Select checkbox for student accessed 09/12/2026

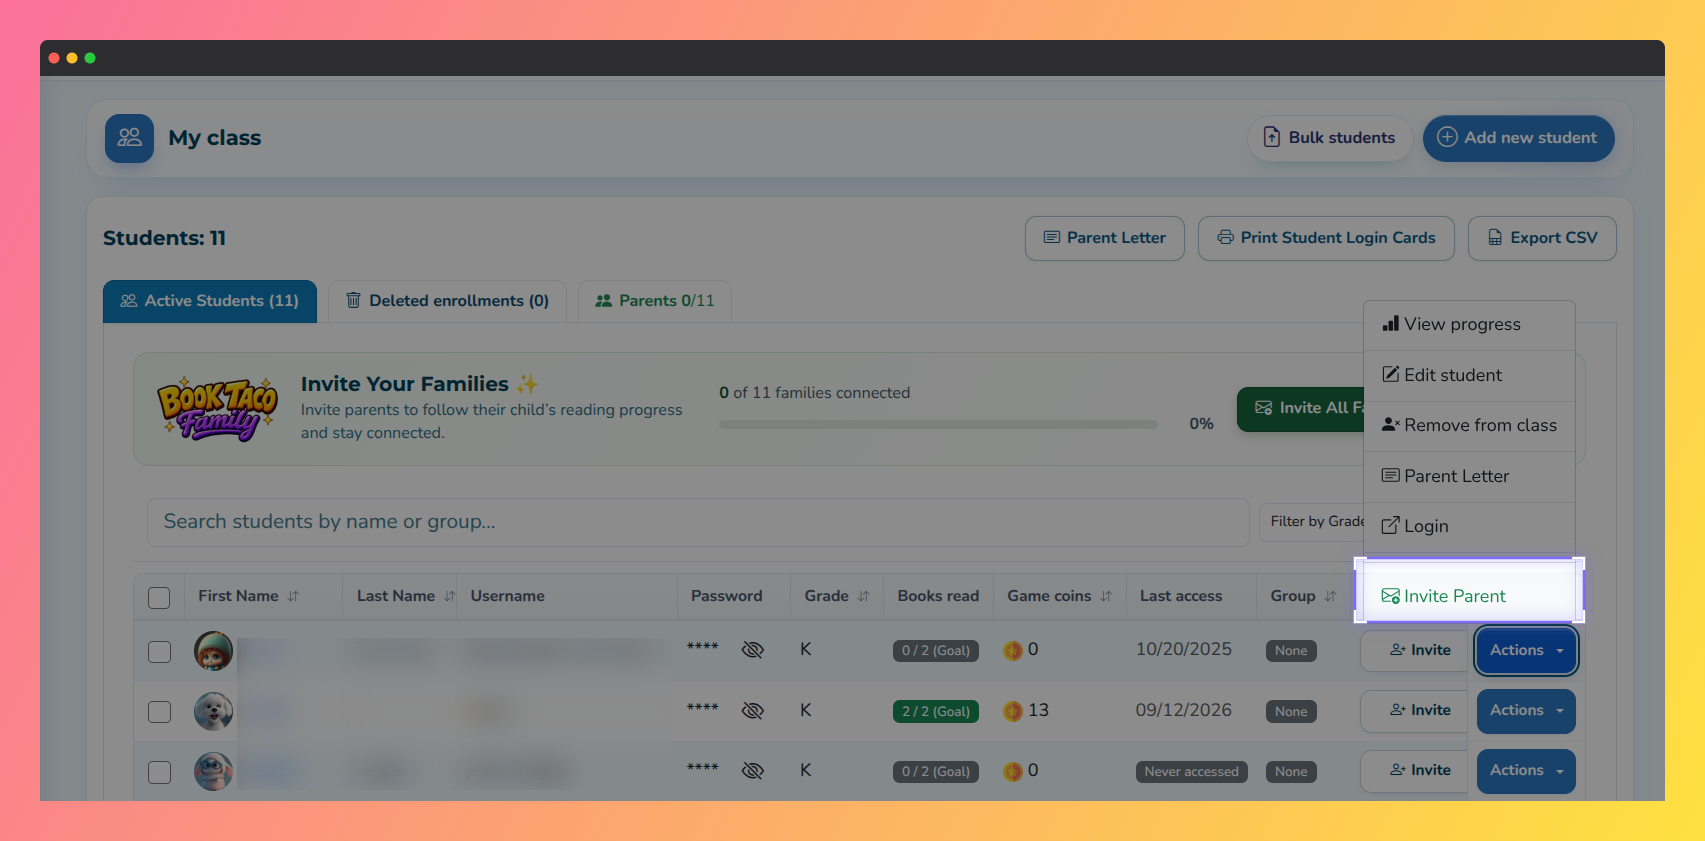click(x=159, y=712)
